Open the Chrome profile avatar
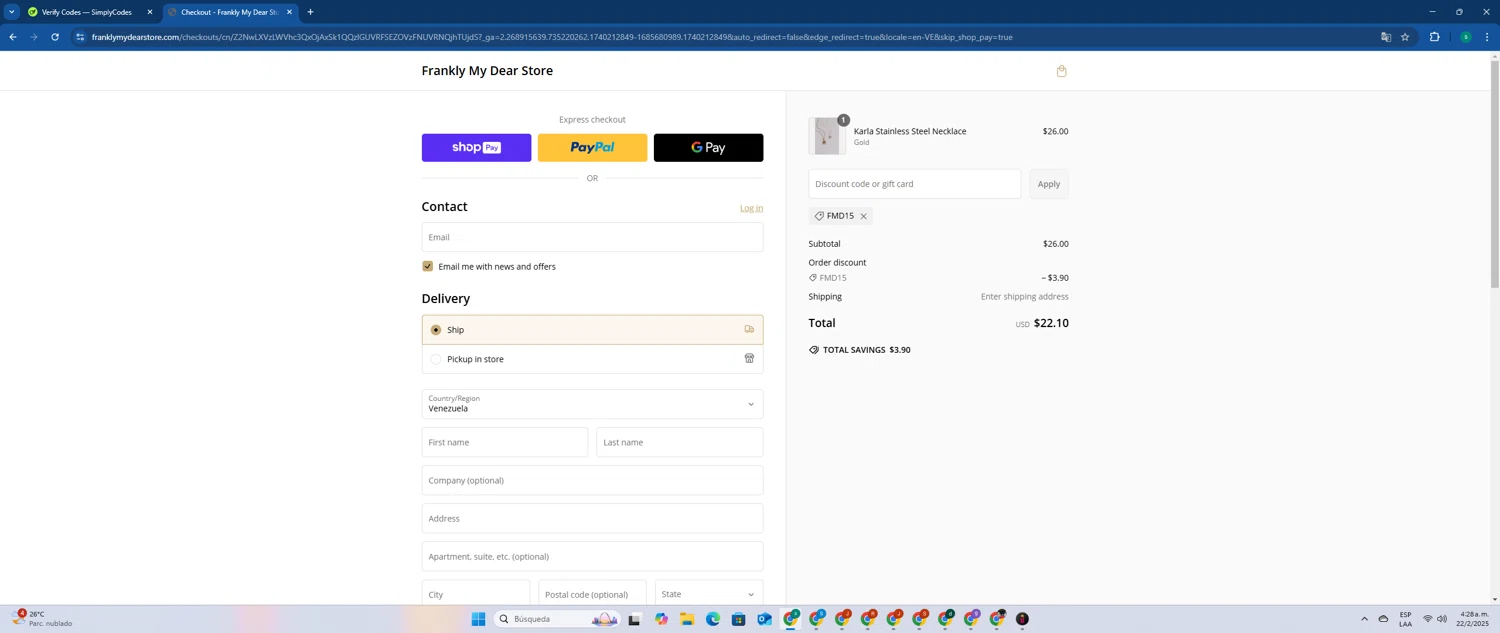This screenshot has height=633, width=1500. click(1466, 37)
